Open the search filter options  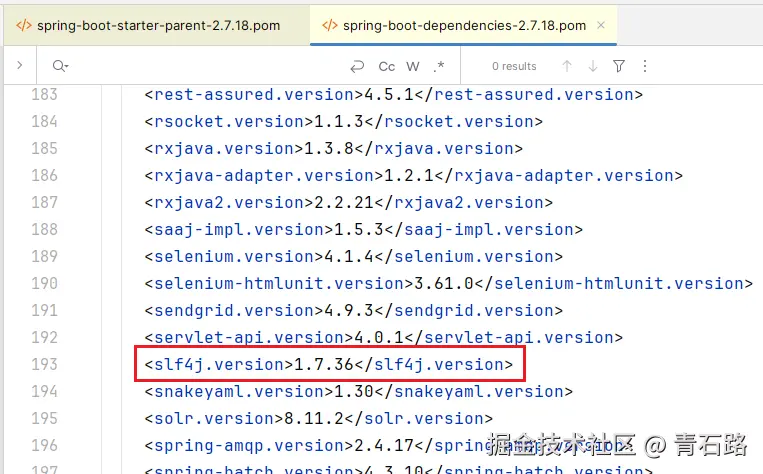619,66
